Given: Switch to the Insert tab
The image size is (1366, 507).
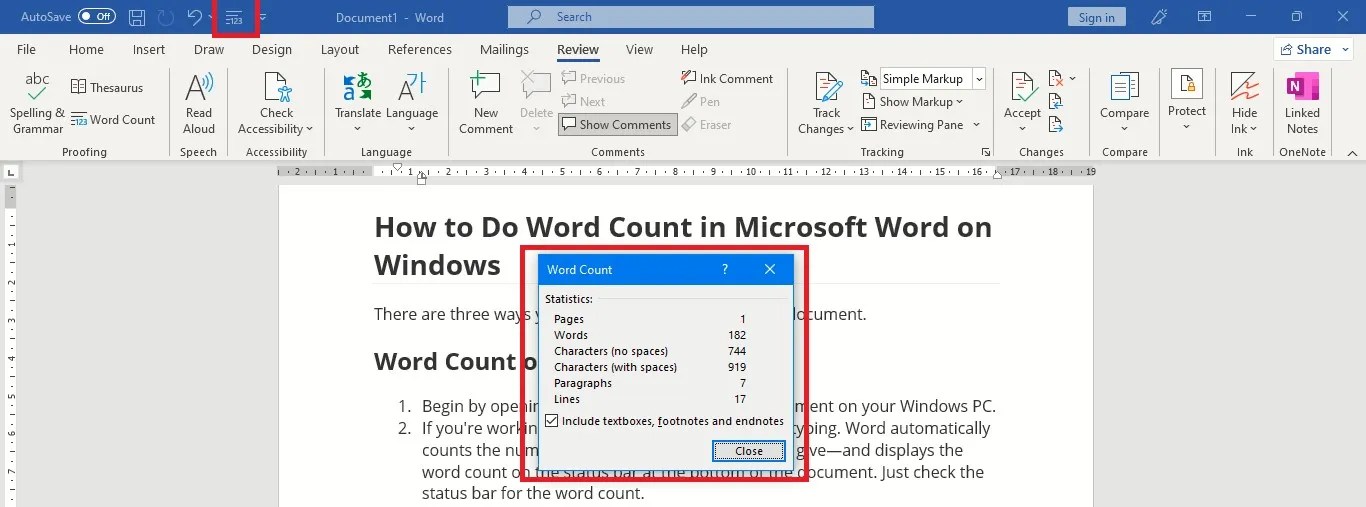Looking at the screenshot, I should tap(149, 49).
